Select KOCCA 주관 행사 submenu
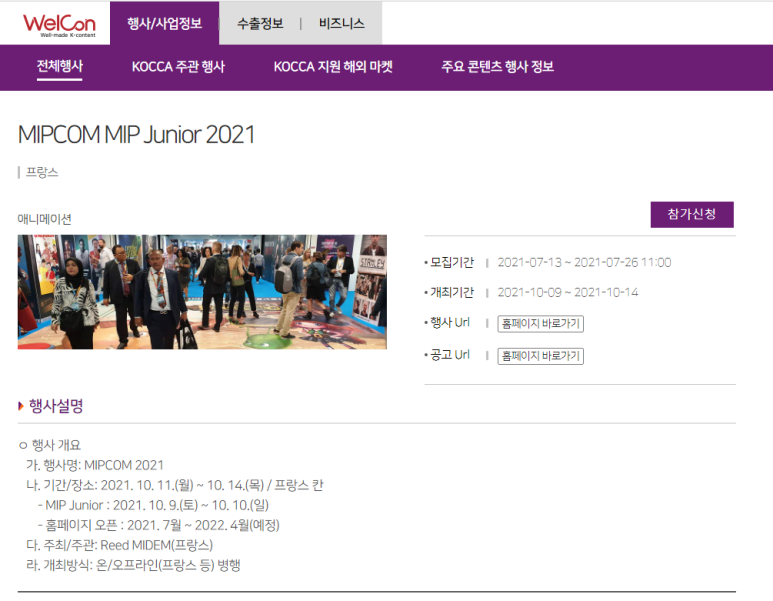 tap(178, 67)
